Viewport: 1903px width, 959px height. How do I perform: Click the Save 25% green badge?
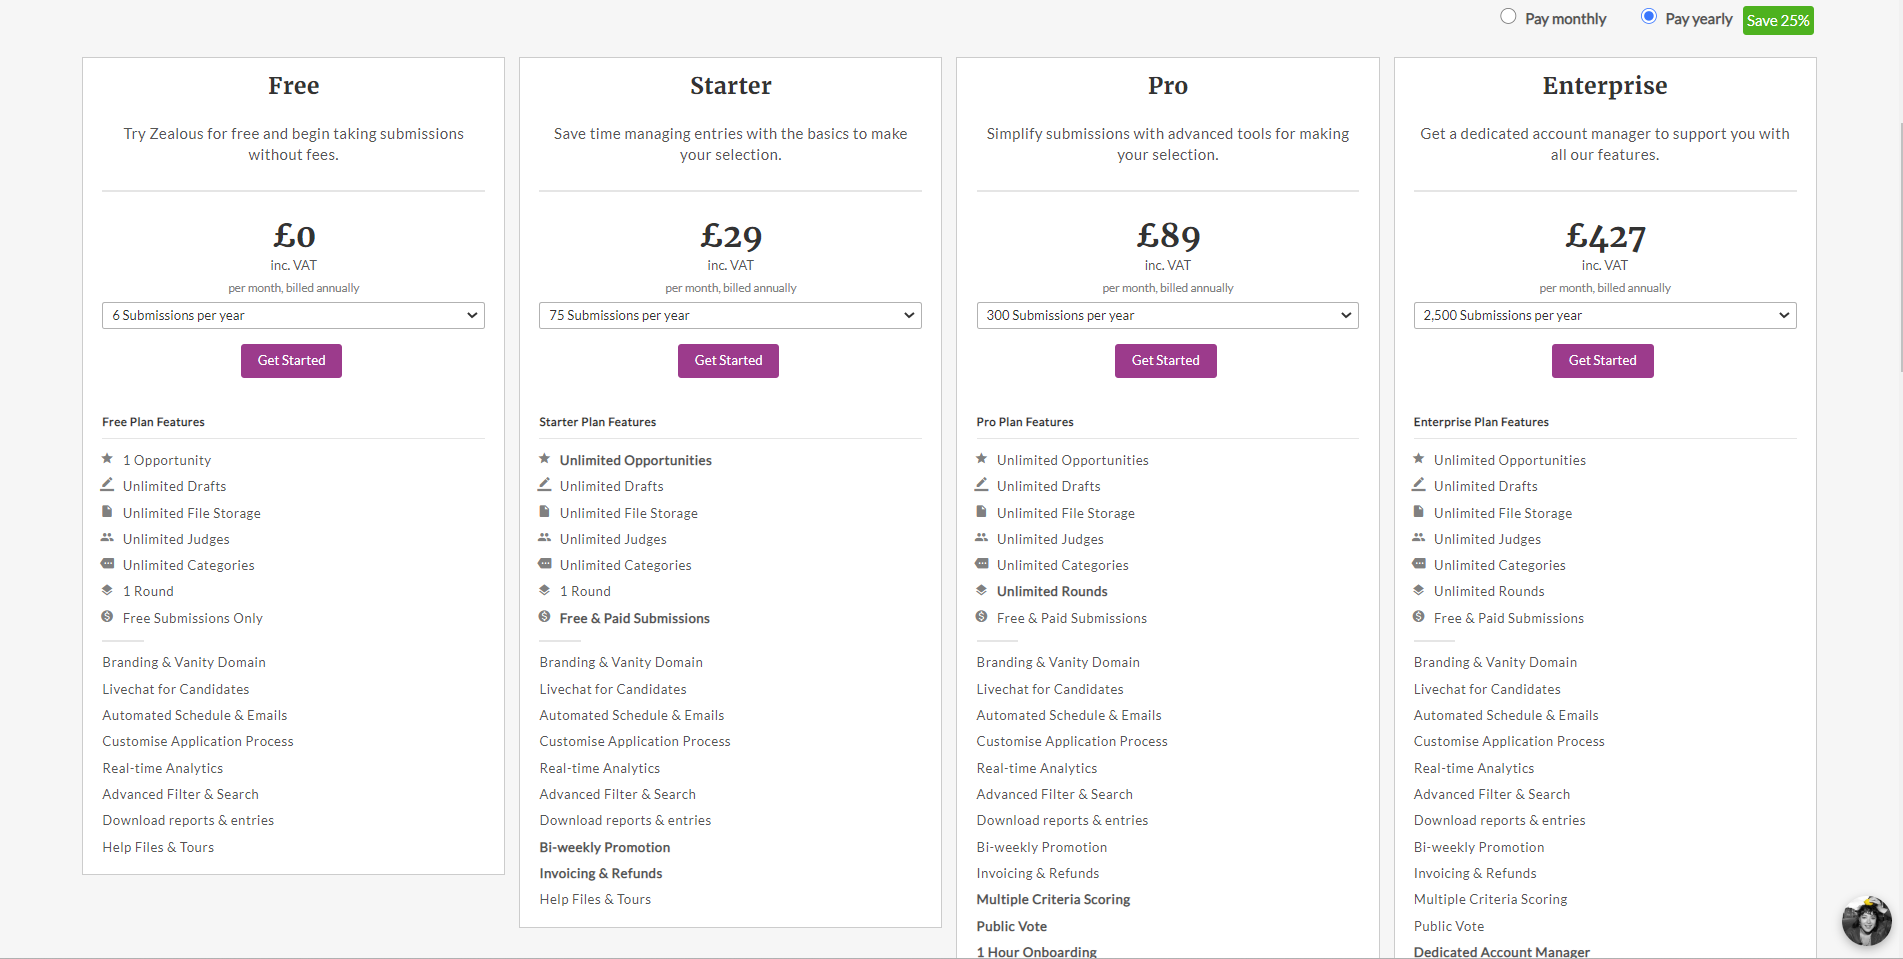(x=1777, y=20)
